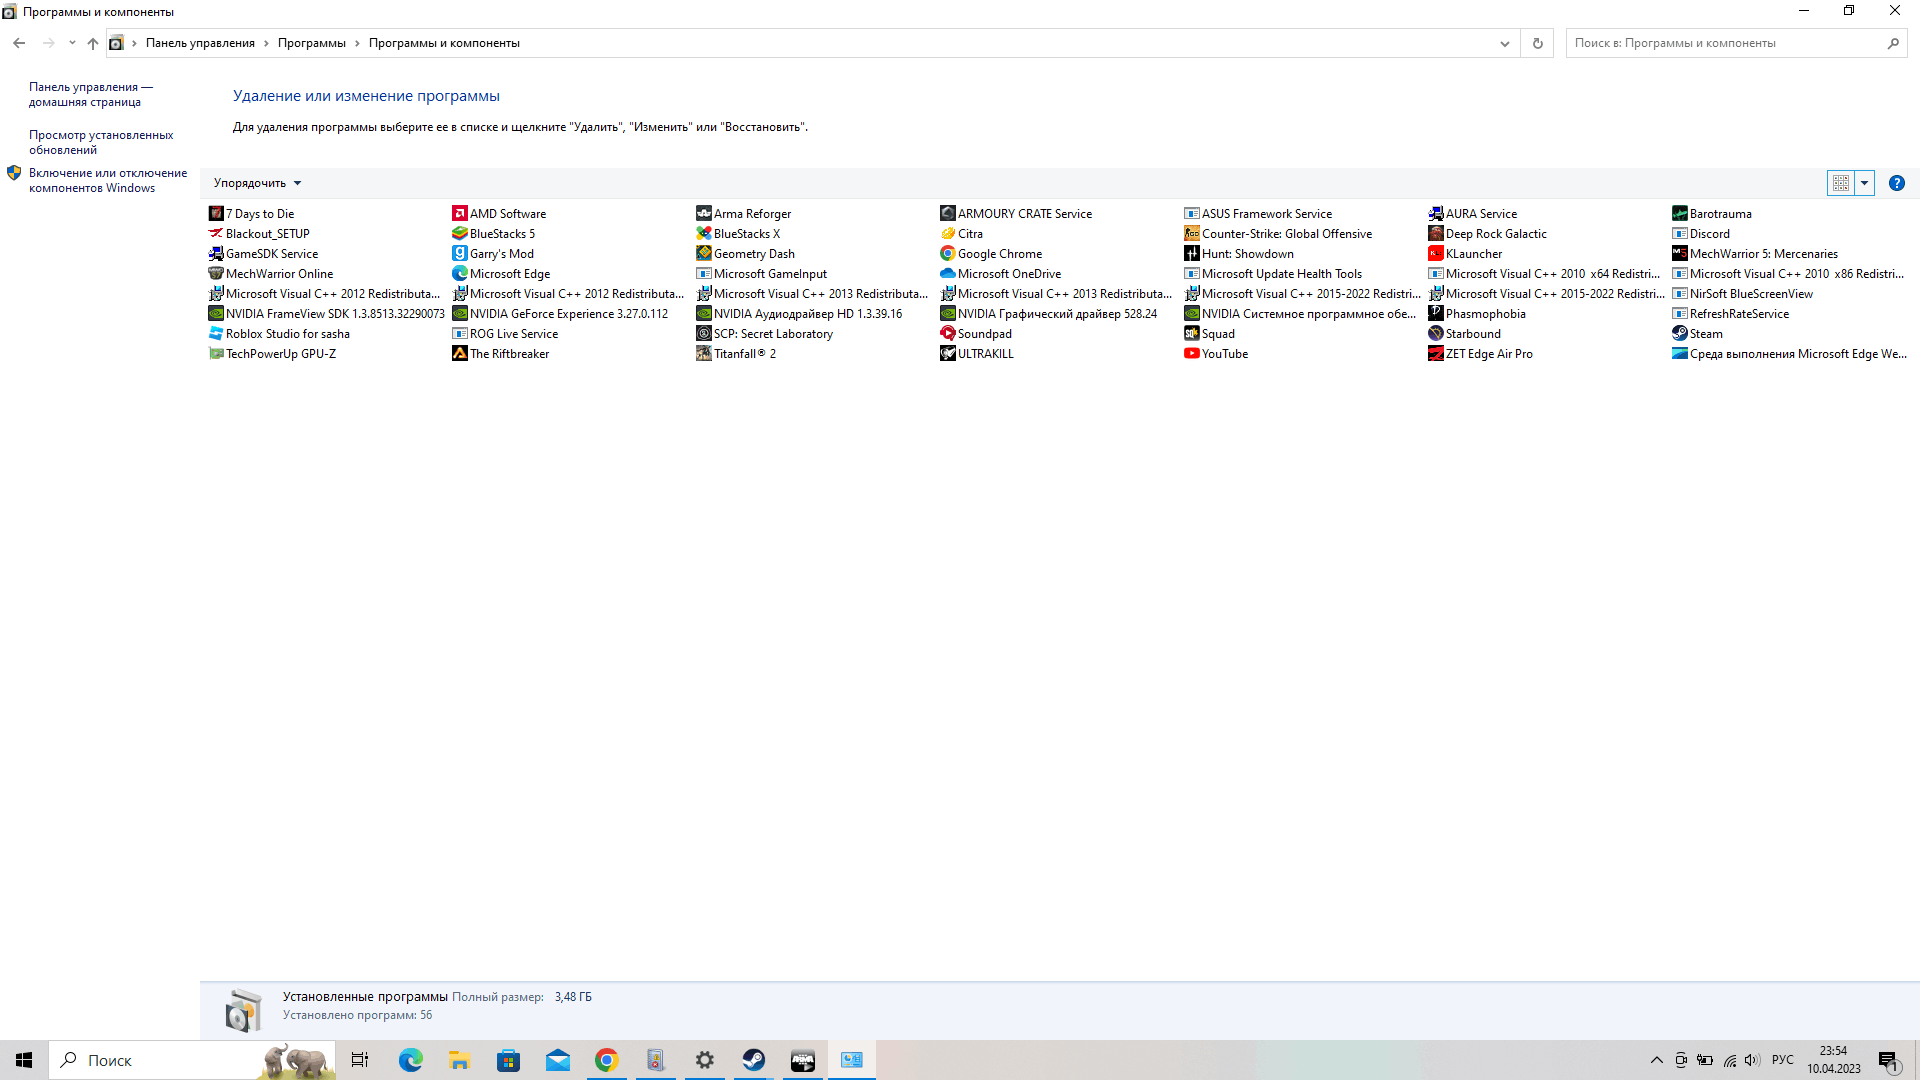The image size is (1920, 1080).
Task: Select the Garry's Mod icon
Action: point(460,253)
